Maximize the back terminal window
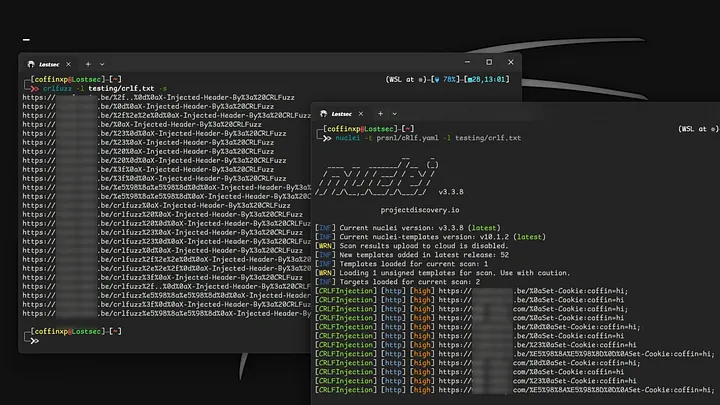720x405 pixels. (x=489, y=62)
